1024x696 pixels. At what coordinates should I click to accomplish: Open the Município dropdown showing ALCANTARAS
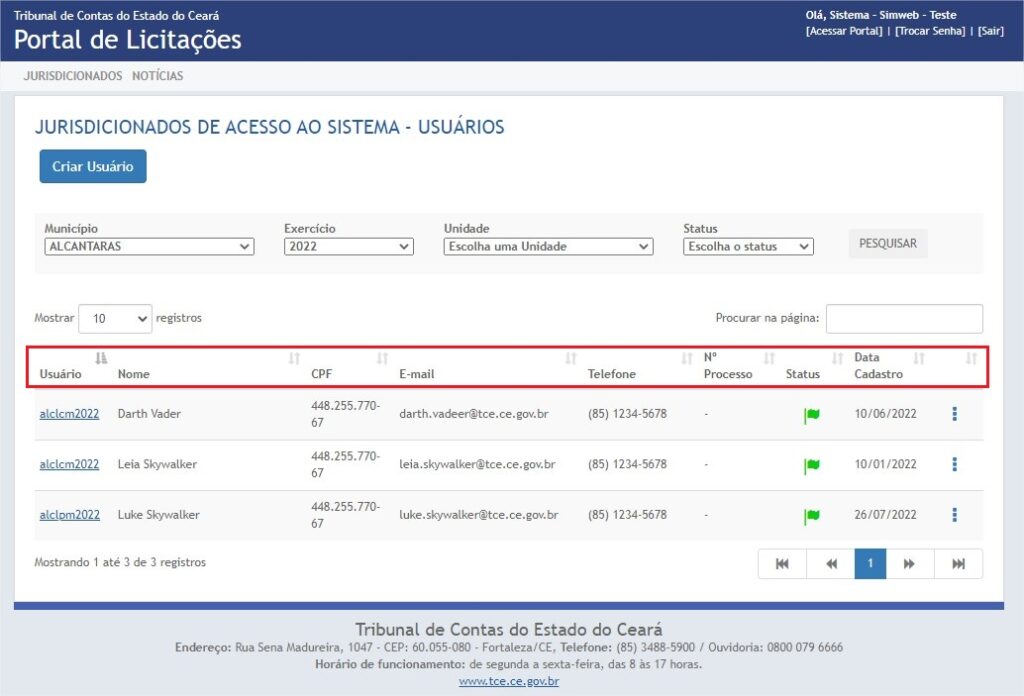(149, 247)
